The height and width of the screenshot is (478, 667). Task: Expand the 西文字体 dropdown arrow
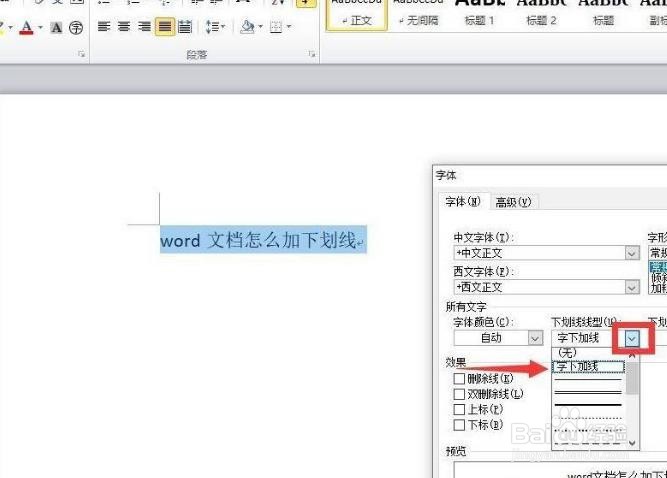pos(632,287)
